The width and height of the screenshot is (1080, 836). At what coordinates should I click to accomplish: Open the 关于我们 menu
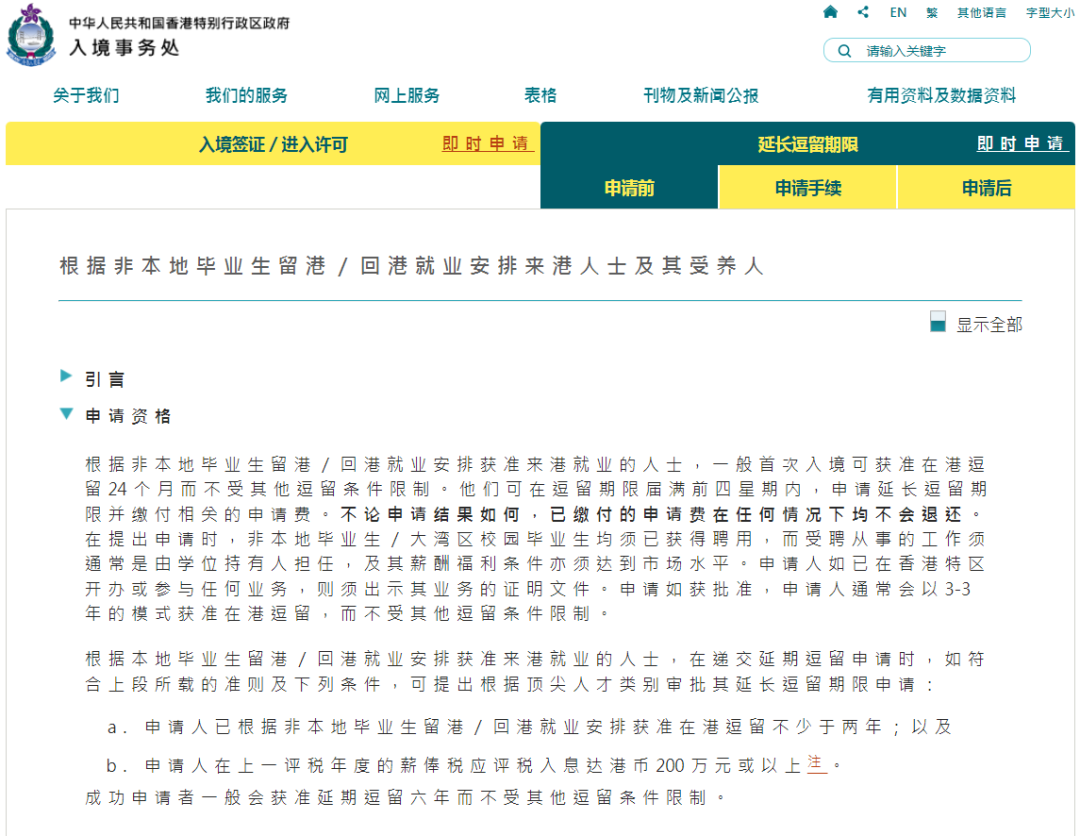coord(86,96)
